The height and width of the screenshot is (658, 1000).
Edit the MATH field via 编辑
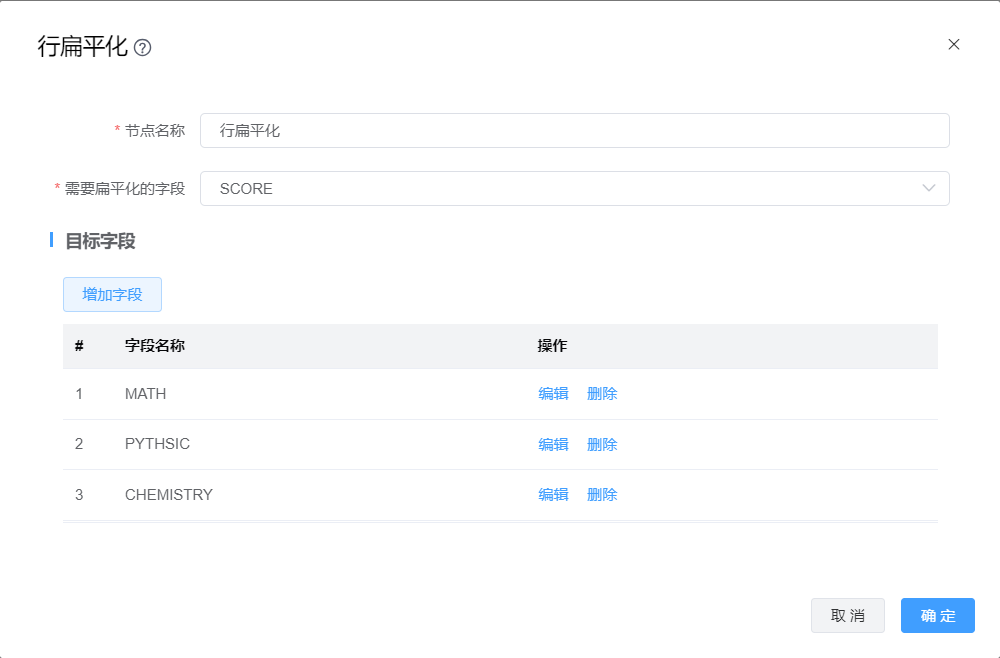click(553, 394)
